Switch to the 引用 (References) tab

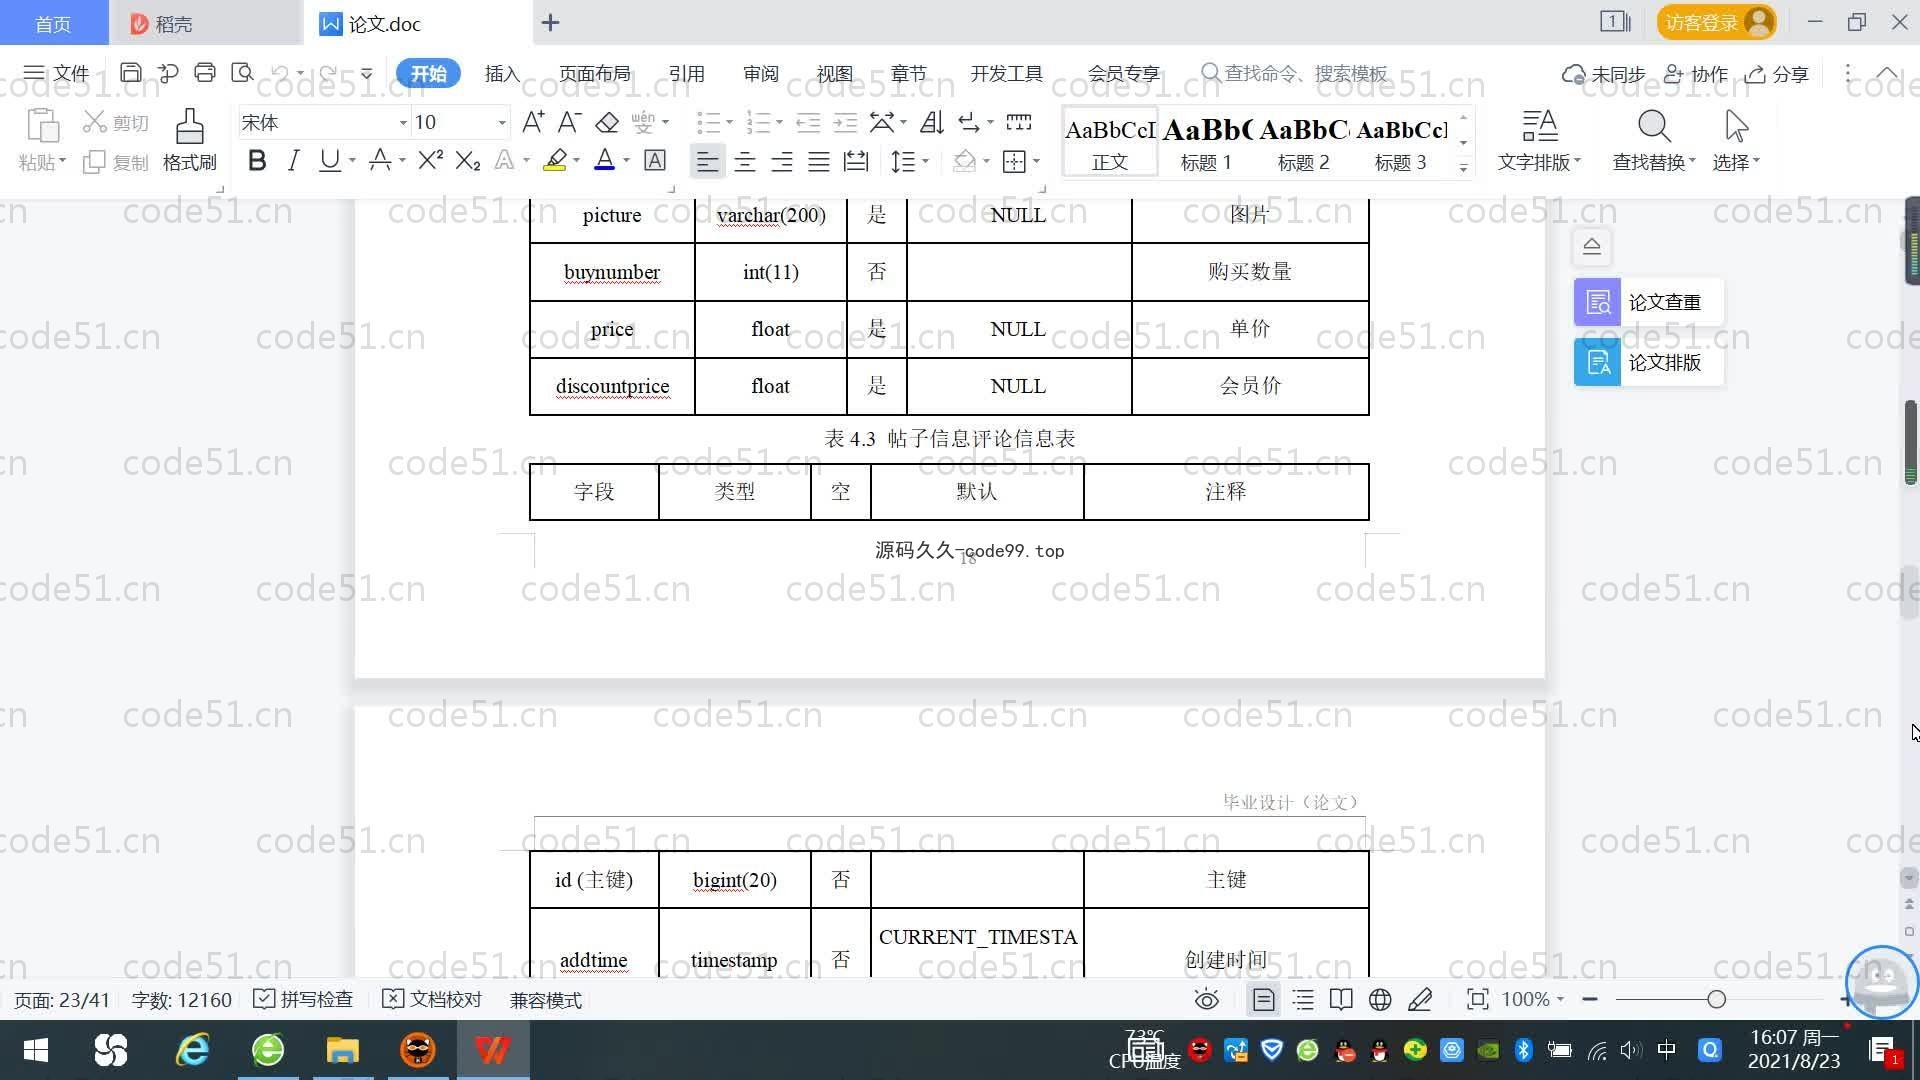686,73
